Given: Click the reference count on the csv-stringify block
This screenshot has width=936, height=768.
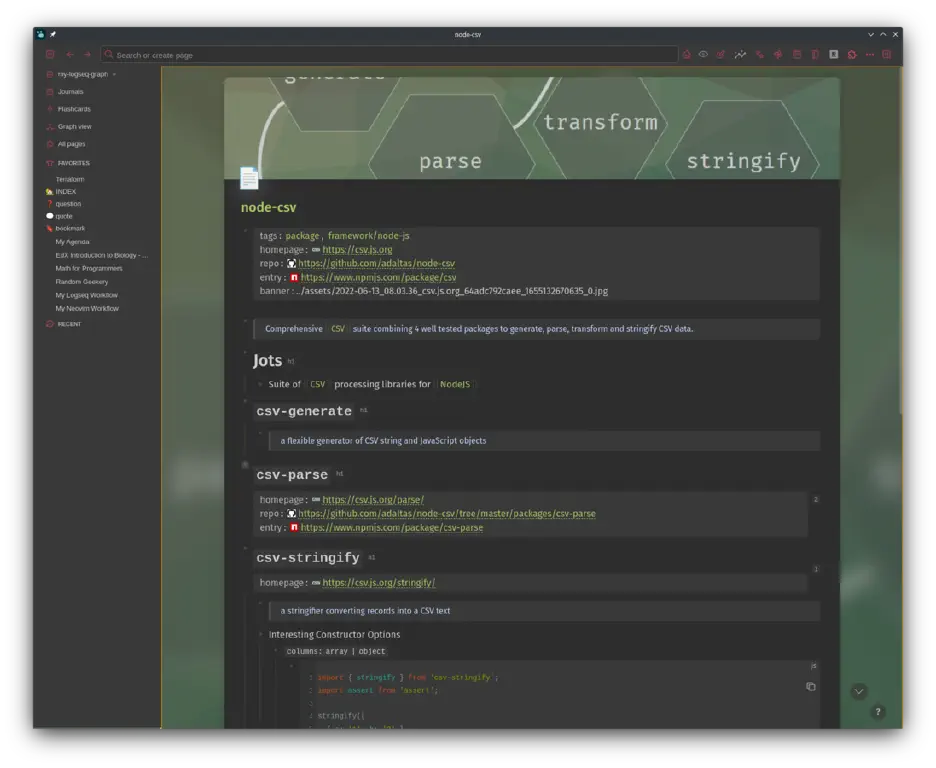Looking at the screenshot, I should pyautogui.click(x=815, y=569).
